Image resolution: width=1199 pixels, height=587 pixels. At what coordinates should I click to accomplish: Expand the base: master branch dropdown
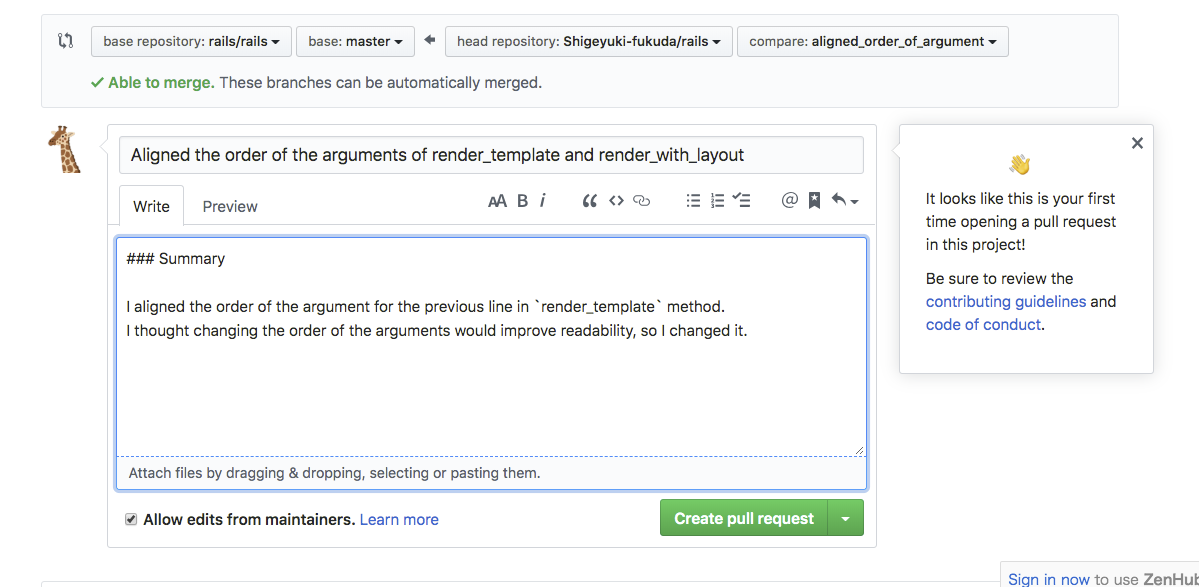click(x=355, y=42)
